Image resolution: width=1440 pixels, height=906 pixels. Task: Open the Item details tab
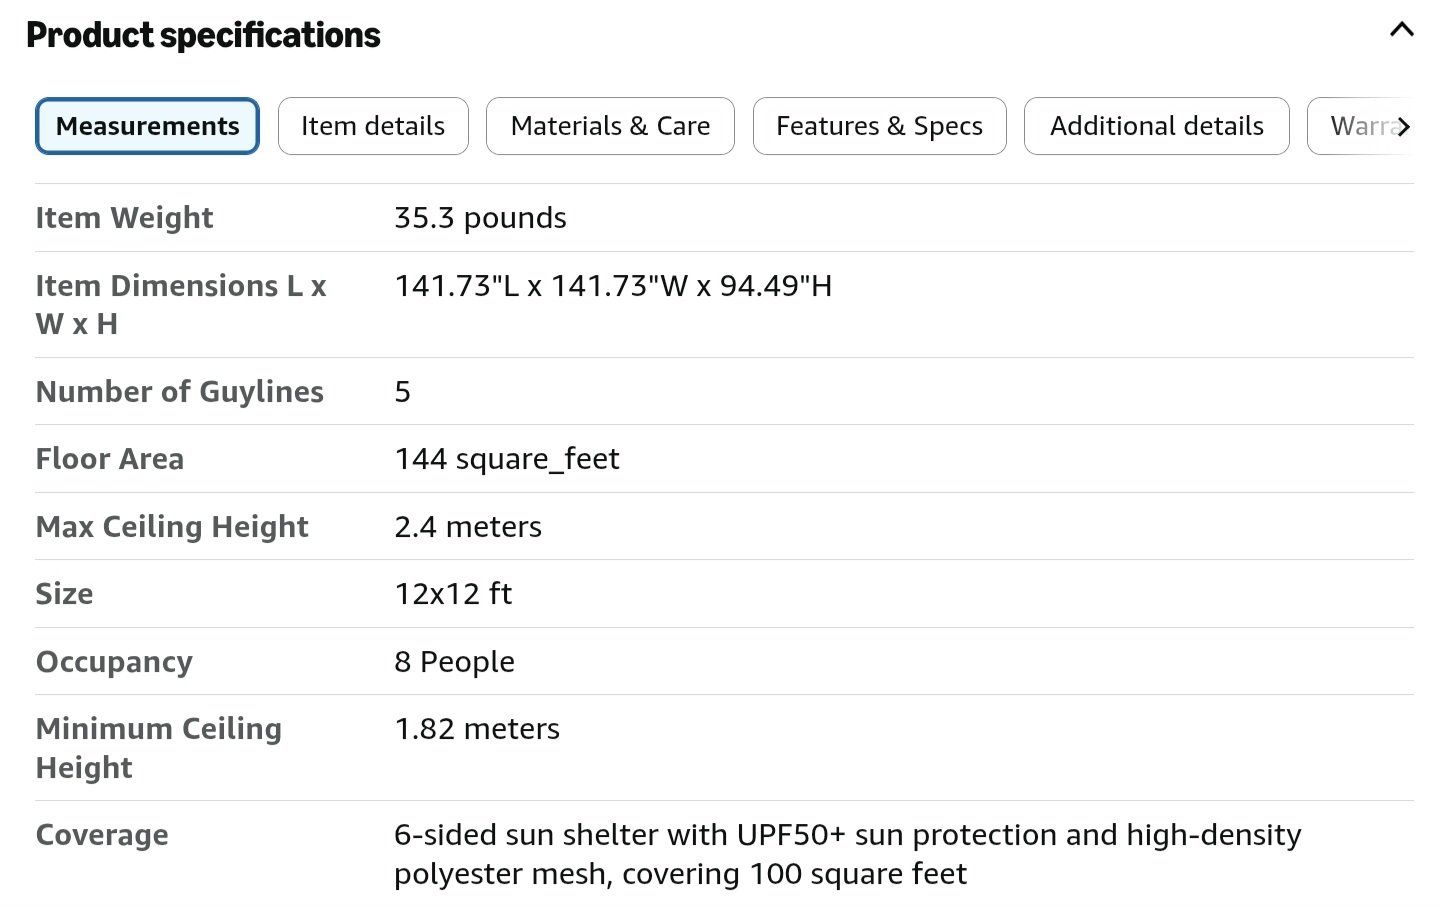tap(373, 126)
